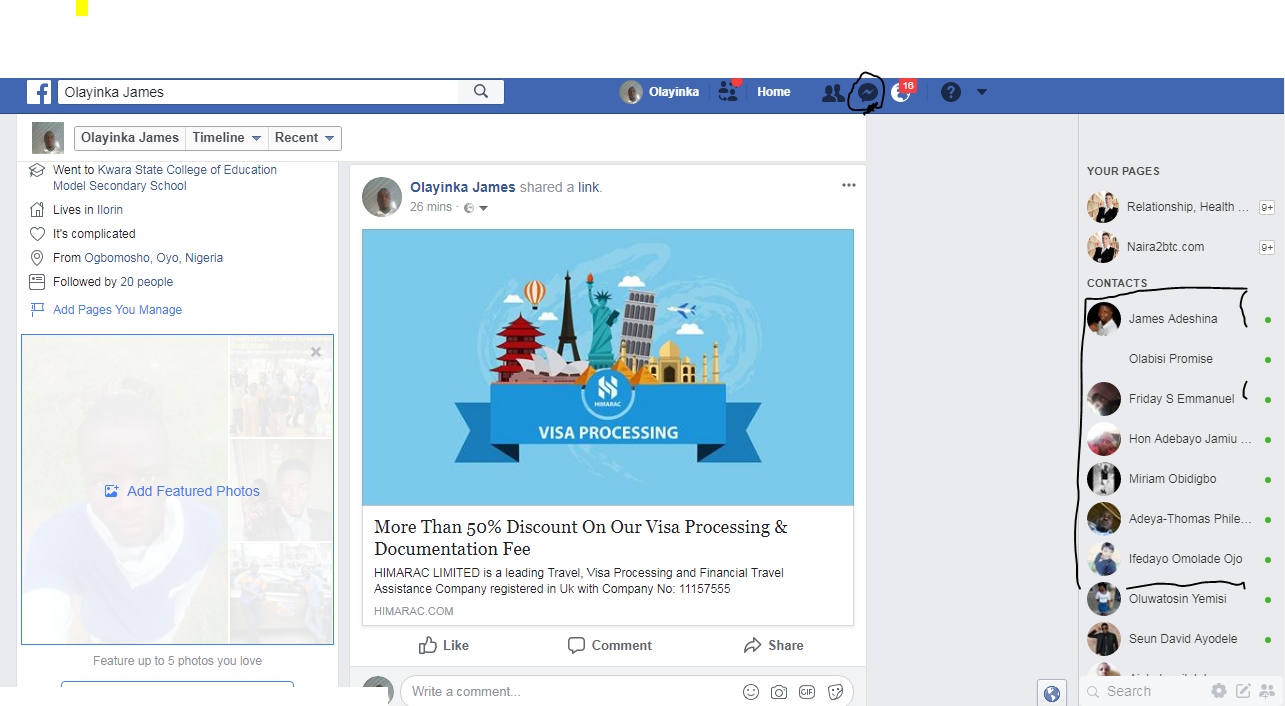Close the featured photos box

coord(316,352)
